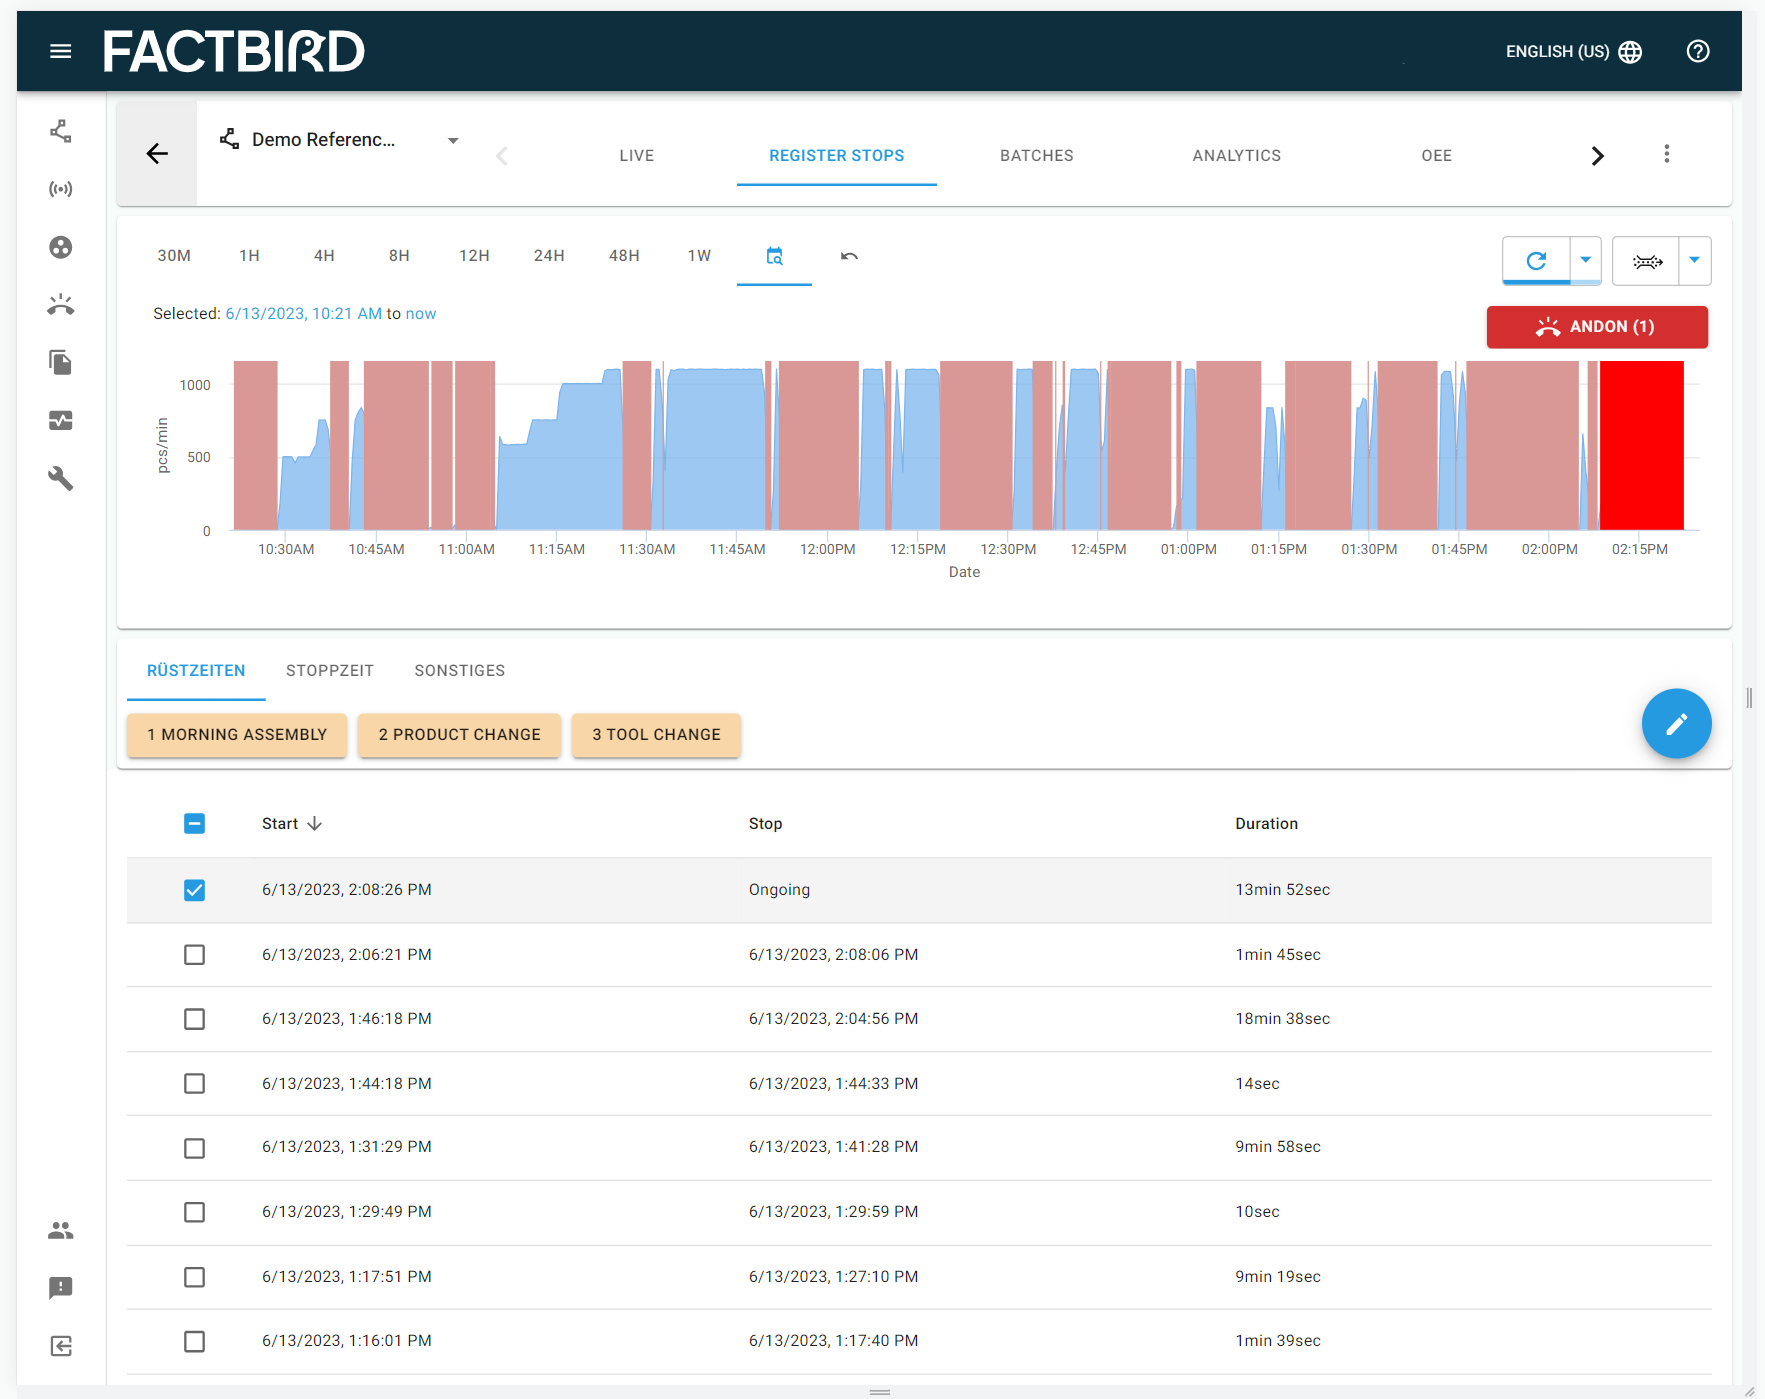Click the select-all checkbox in the table header
Image resolution: width=1765 pixels, height=1399 pixels.
click(x=194, y=823)
